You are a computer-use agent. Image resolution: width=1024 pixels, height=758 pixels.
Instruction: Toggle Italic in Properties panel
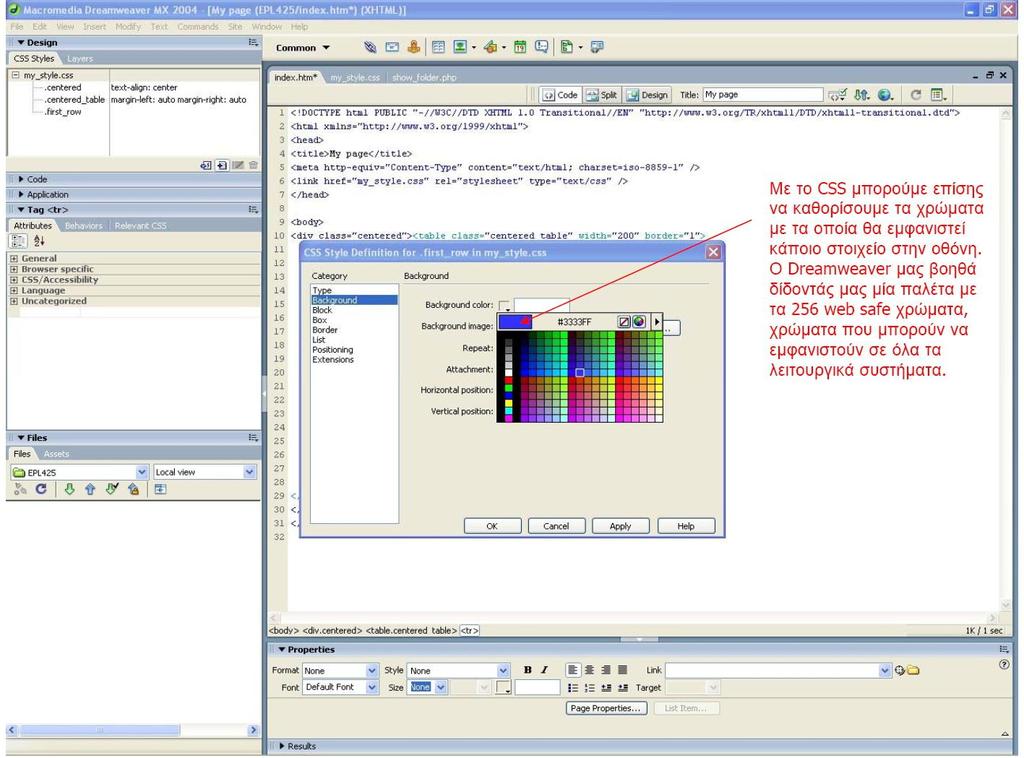pyautogui.click(x=544, y=670)
